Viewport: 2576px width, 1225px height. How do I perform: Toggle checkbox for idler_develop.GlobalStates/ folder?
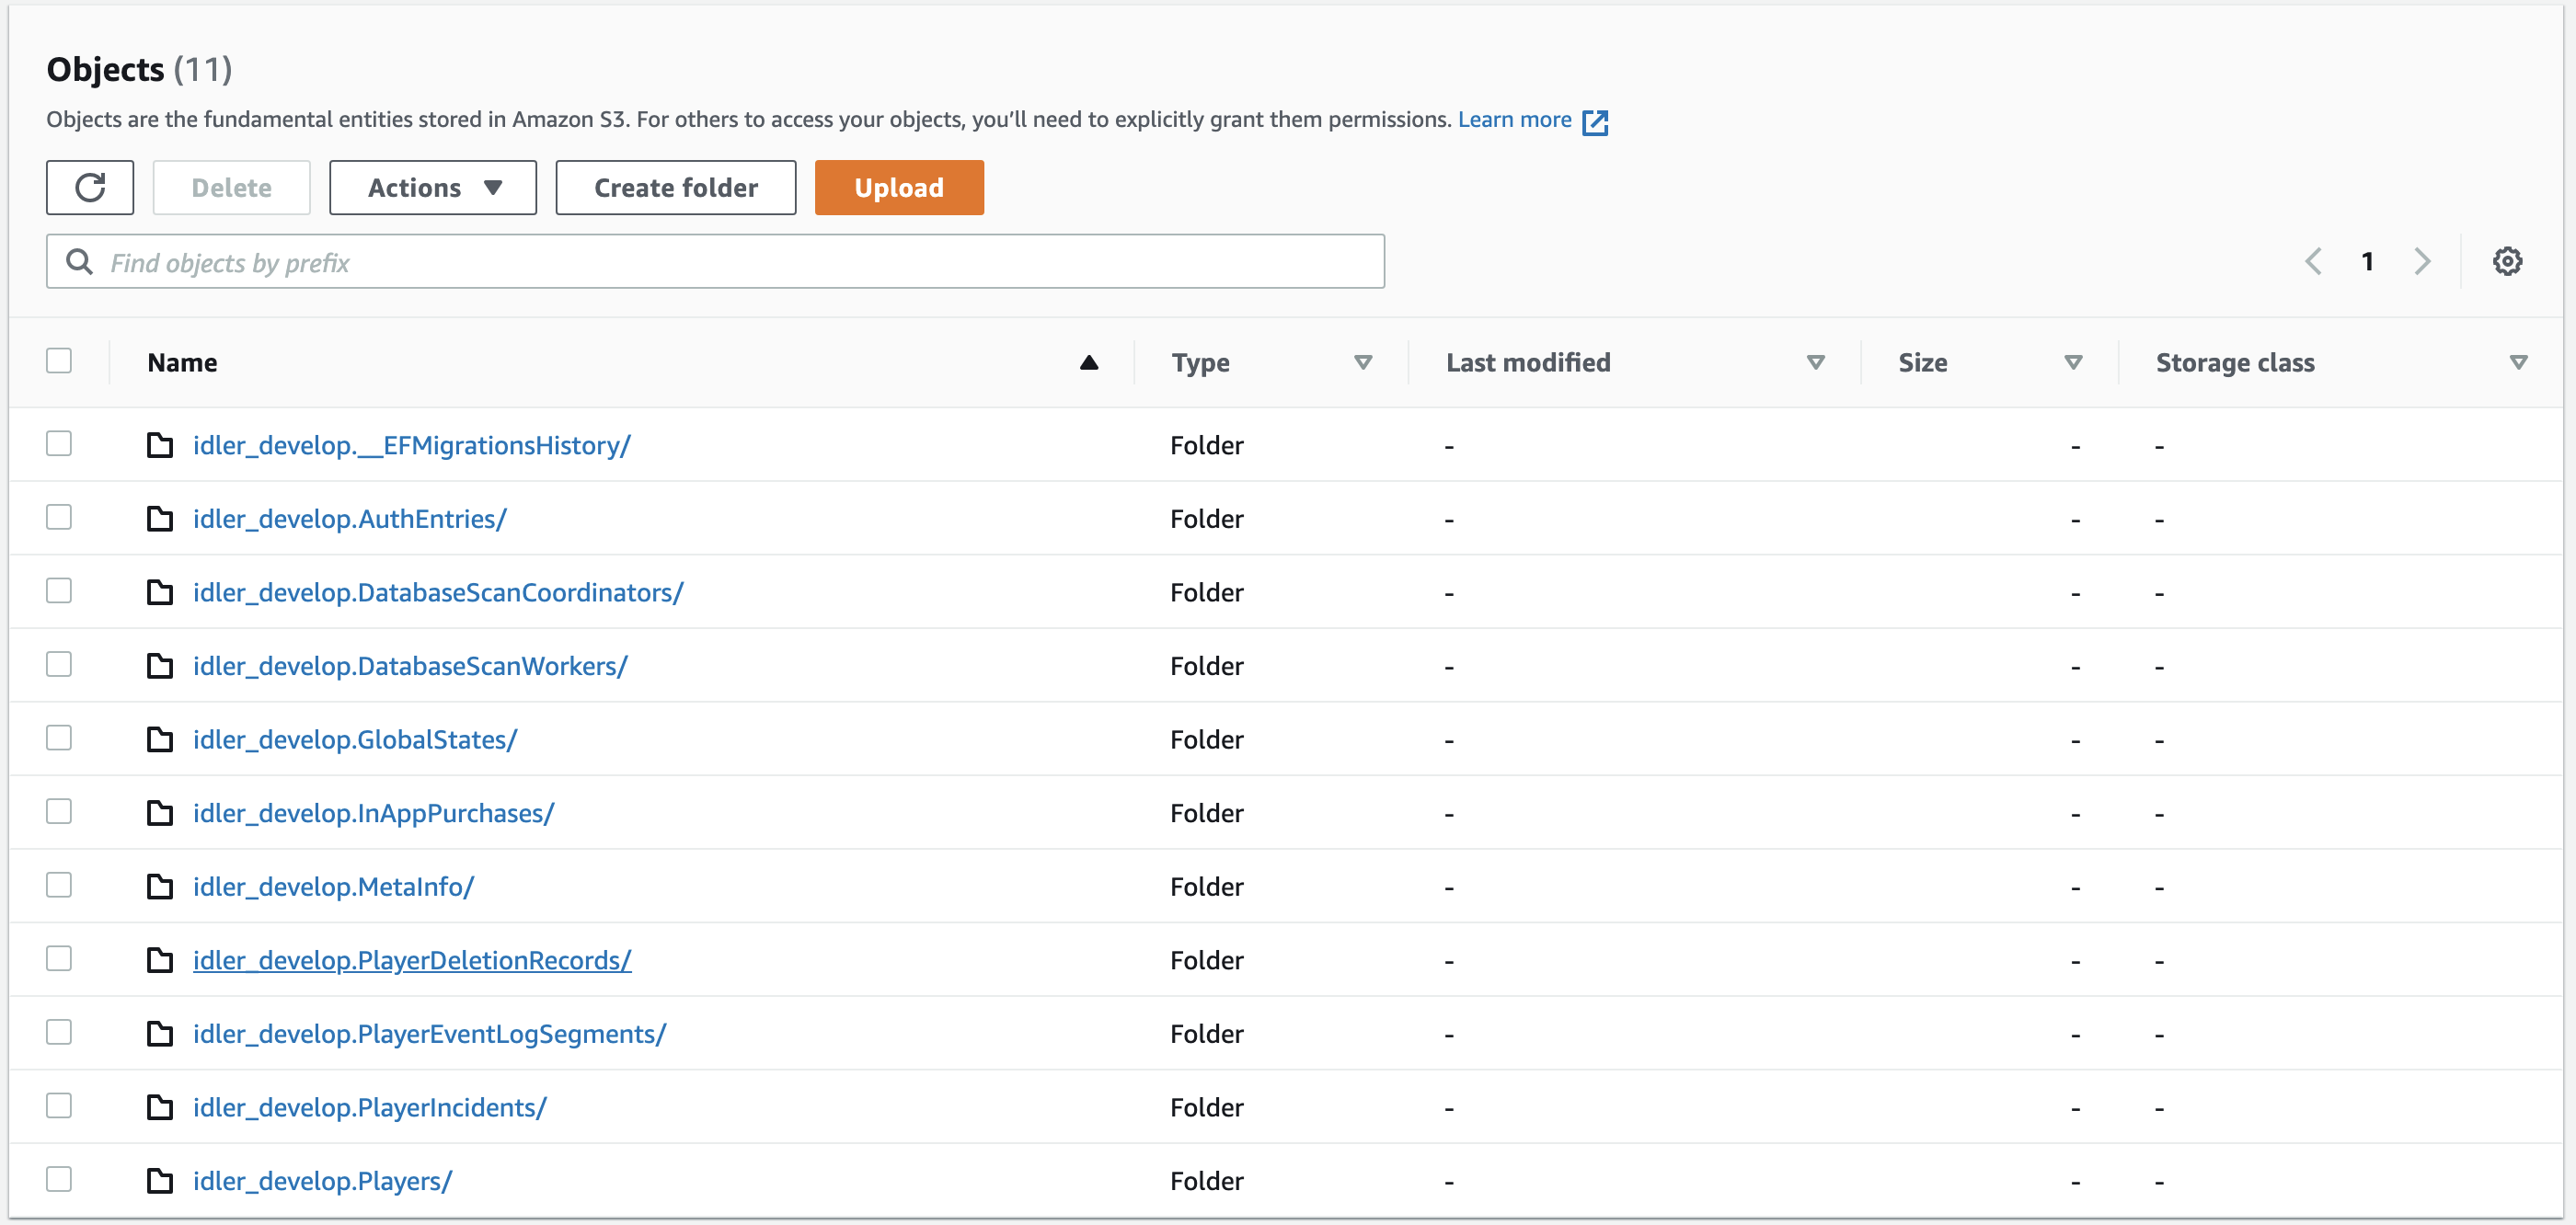[57, 738]
